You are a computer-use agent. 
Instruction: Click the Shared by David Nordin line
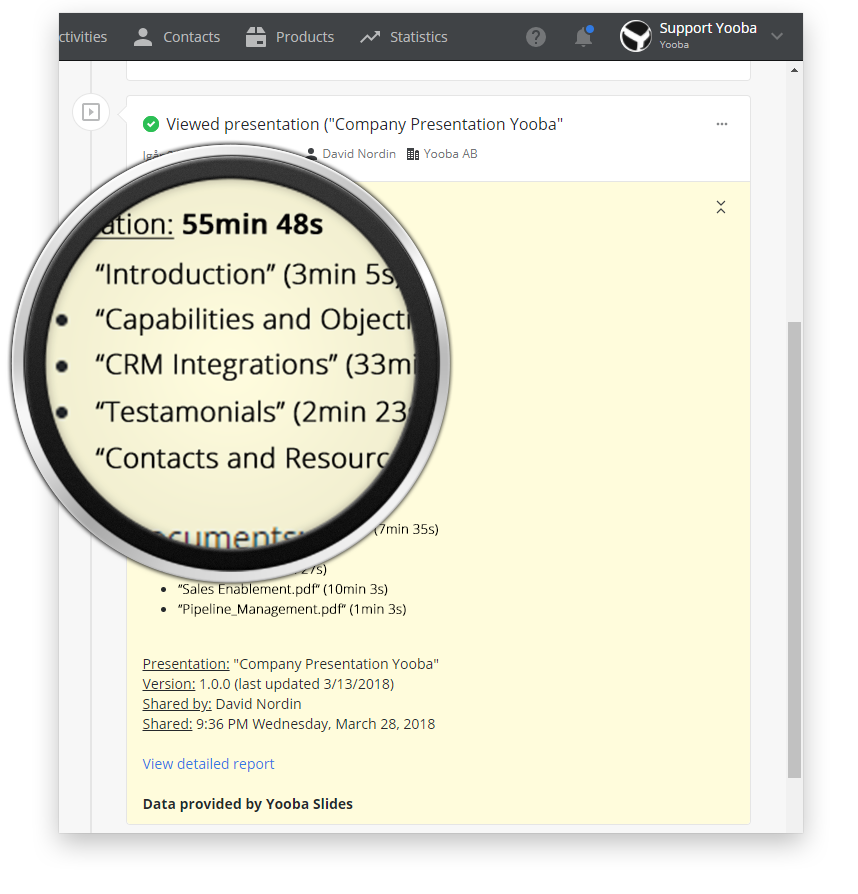(222, 704)
